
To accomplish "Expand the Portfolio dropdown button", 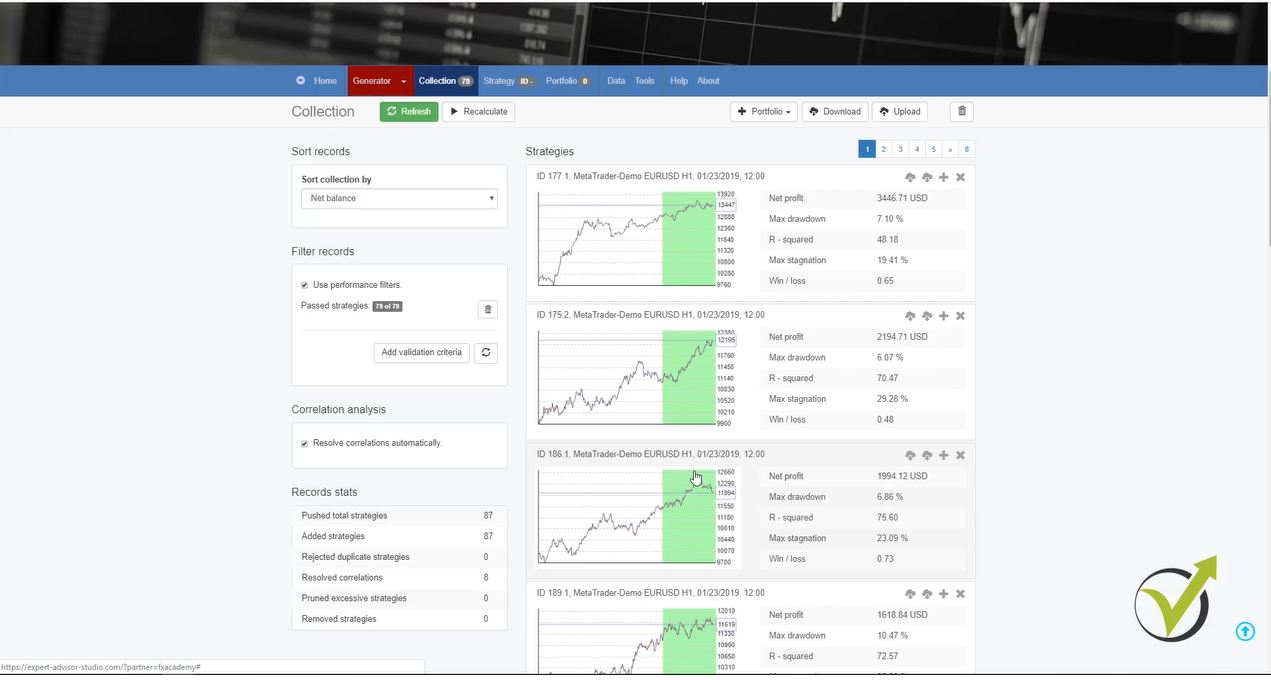I will point(763,111).
